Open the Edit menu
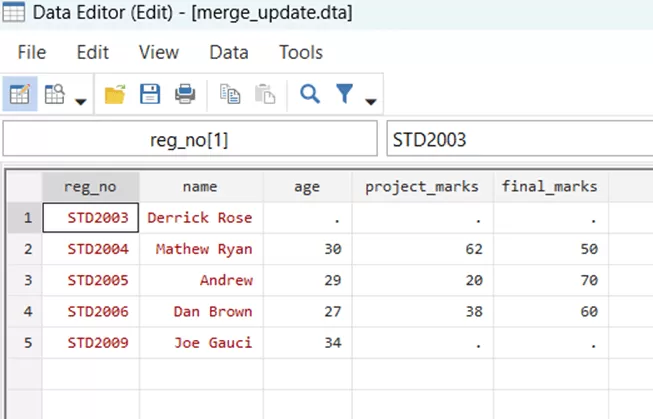 point(93,52)
